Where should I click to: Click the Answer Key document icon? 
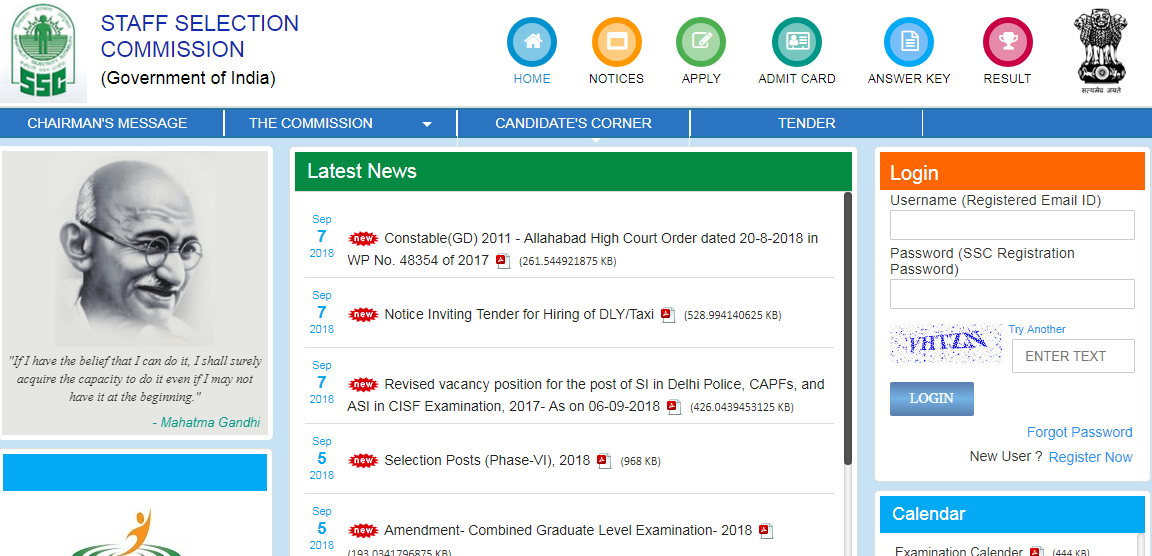click(x=909, y=43)
